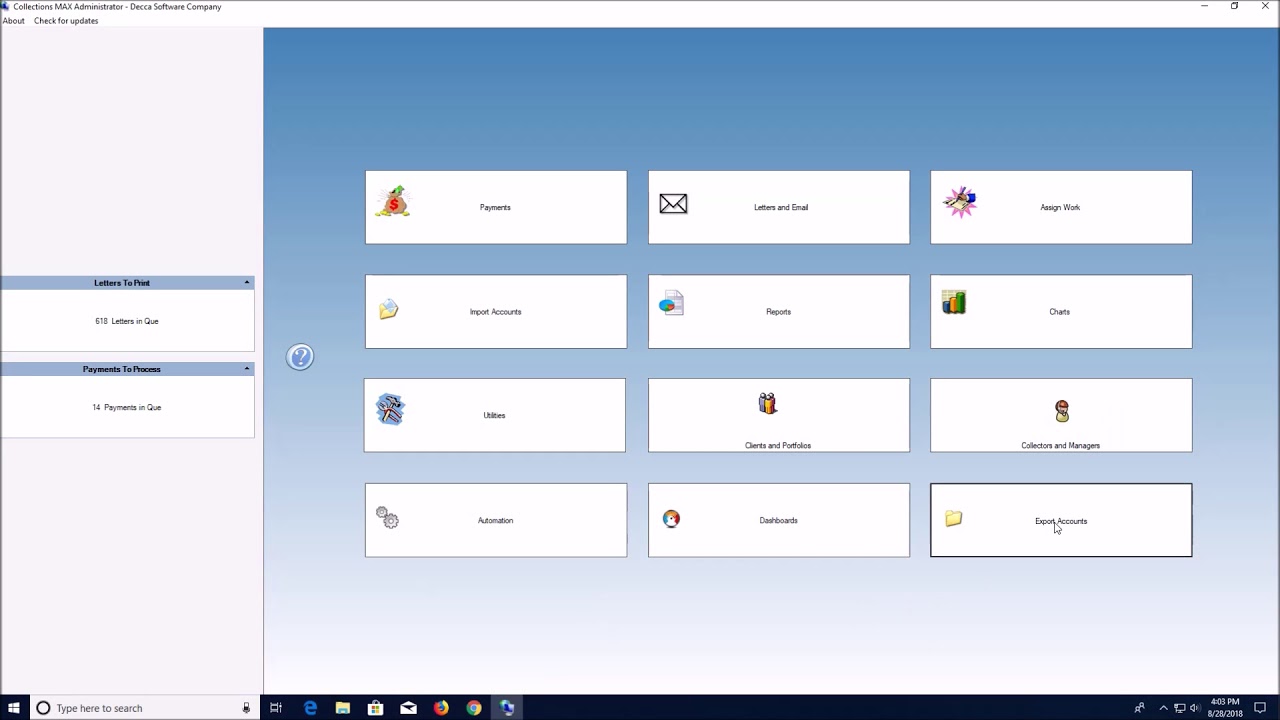Open the About menu
This screenshot has height=720, width=1280.
13,21
